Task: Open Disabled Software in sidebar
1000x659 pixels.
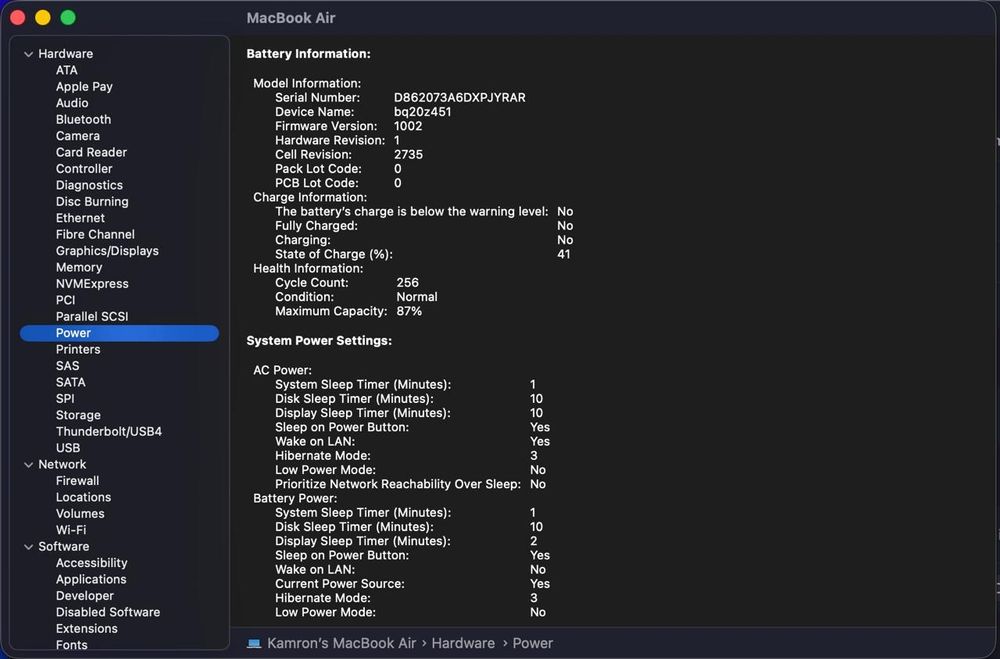Action: tap(107, 612)
